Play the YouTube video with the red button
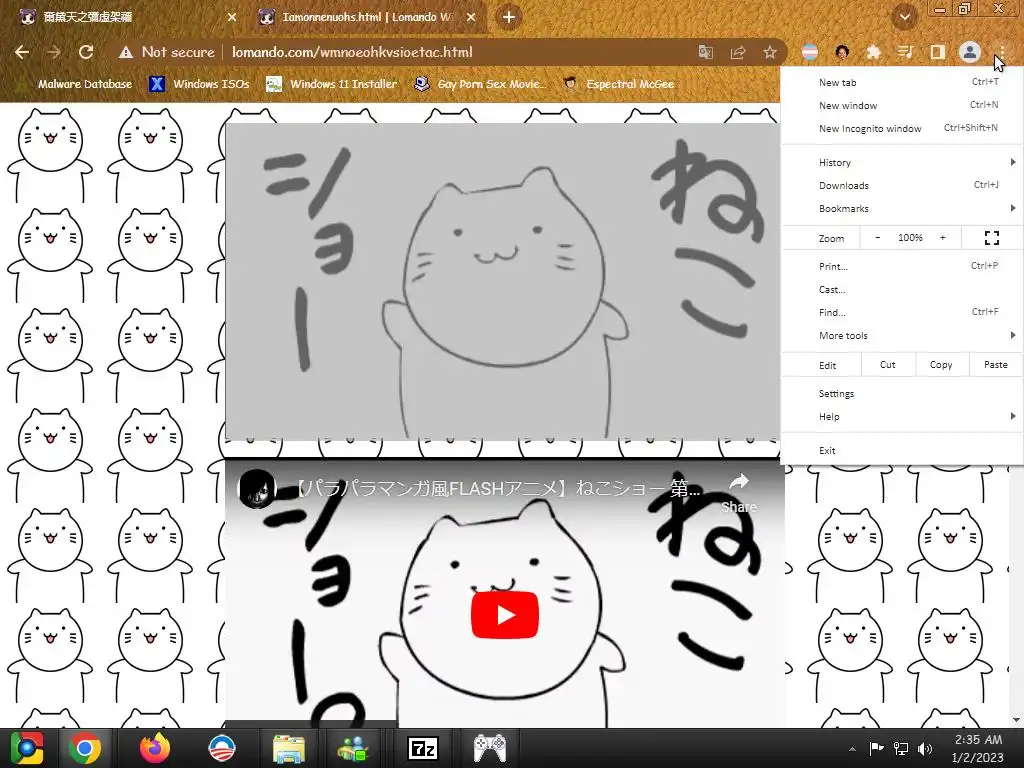 pyautogui.click(x=505, y=615)
